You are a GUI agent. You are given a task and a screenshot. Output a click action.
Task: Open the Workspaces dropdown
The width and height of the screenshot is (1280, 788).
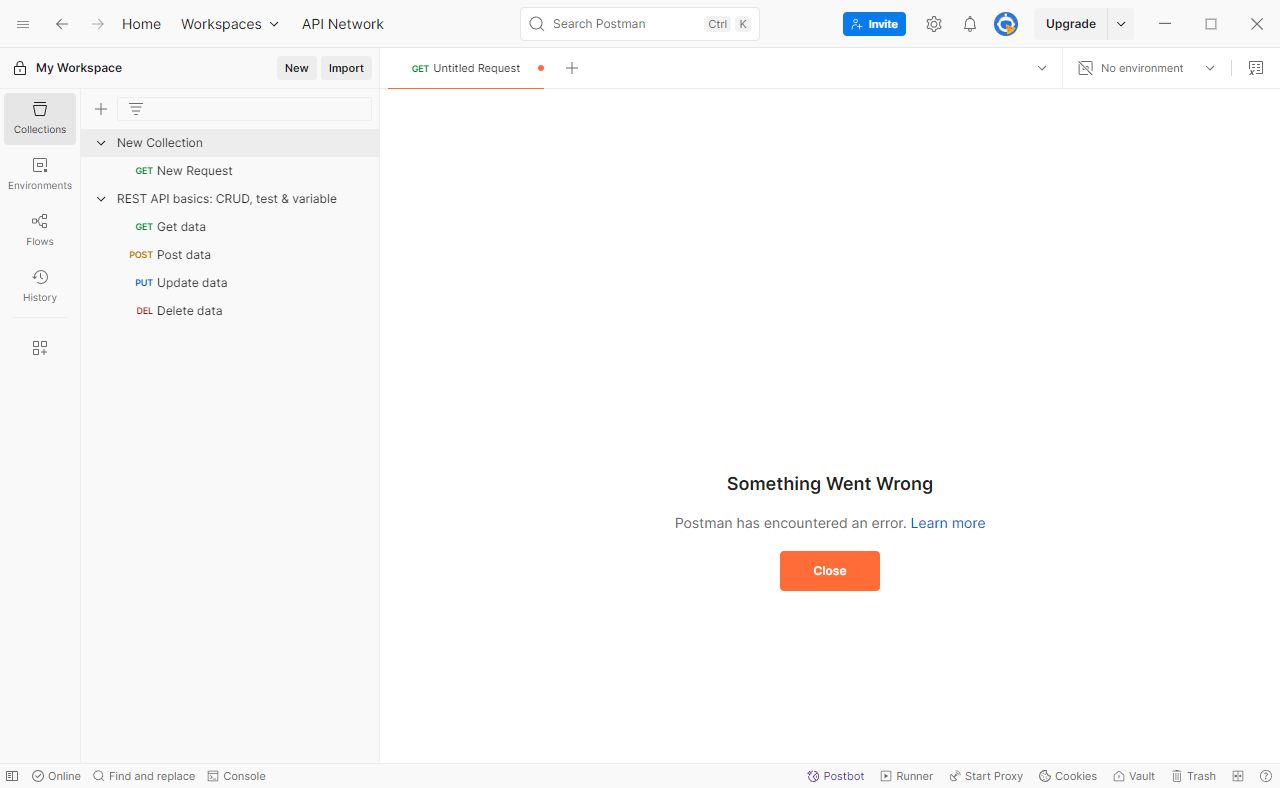pos(230,24)
